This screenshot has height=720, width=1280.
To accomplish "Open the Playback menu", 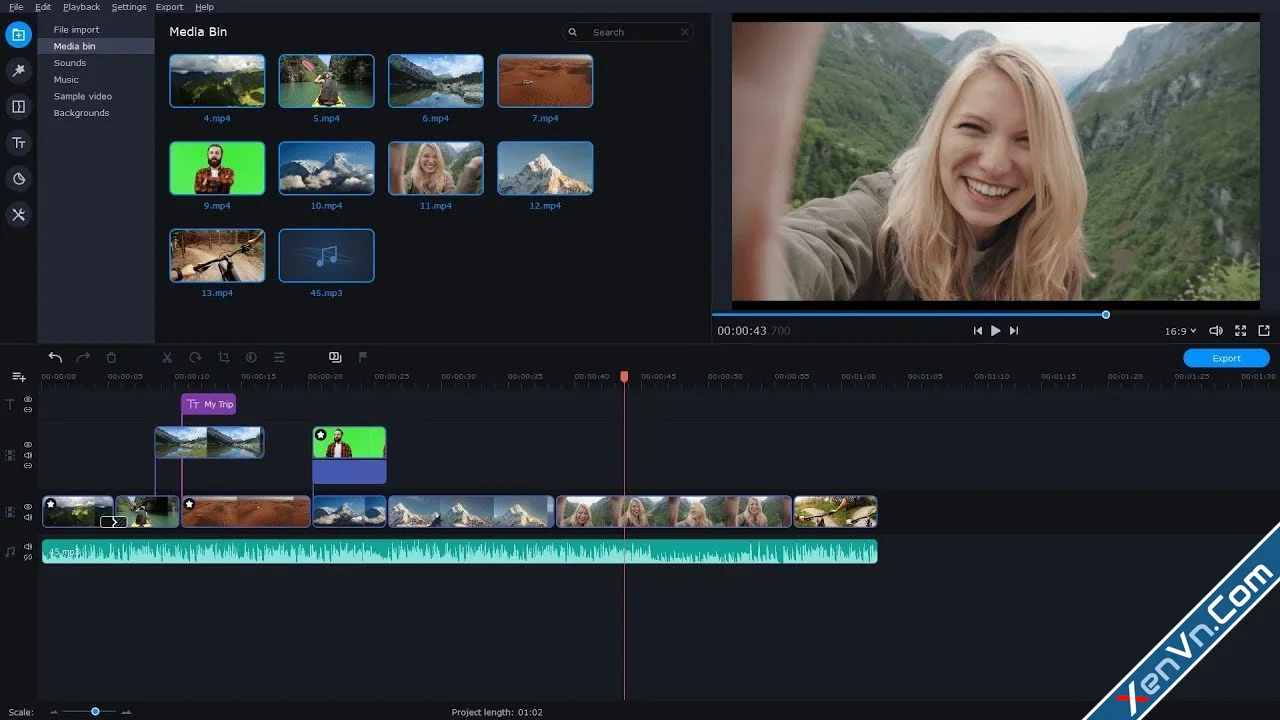I will pyautogui.click(x=81, y=7).
